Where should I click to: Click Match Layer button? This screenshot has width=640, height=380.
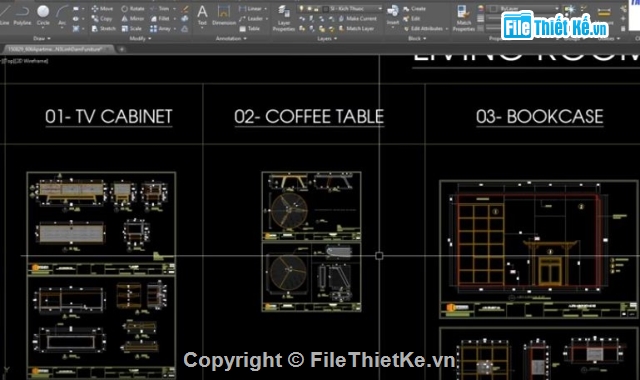tap(356, 29)
